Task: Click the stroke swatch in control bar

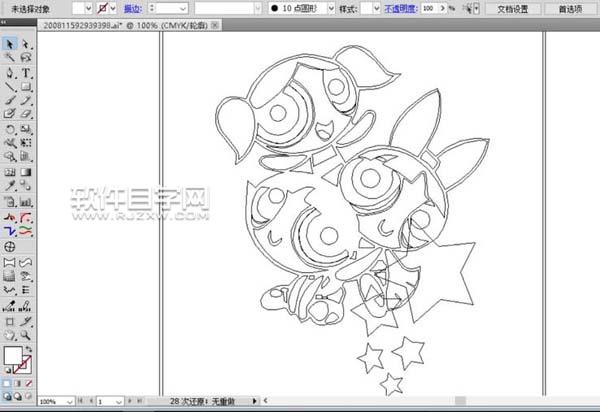Action: pos(103,8)
